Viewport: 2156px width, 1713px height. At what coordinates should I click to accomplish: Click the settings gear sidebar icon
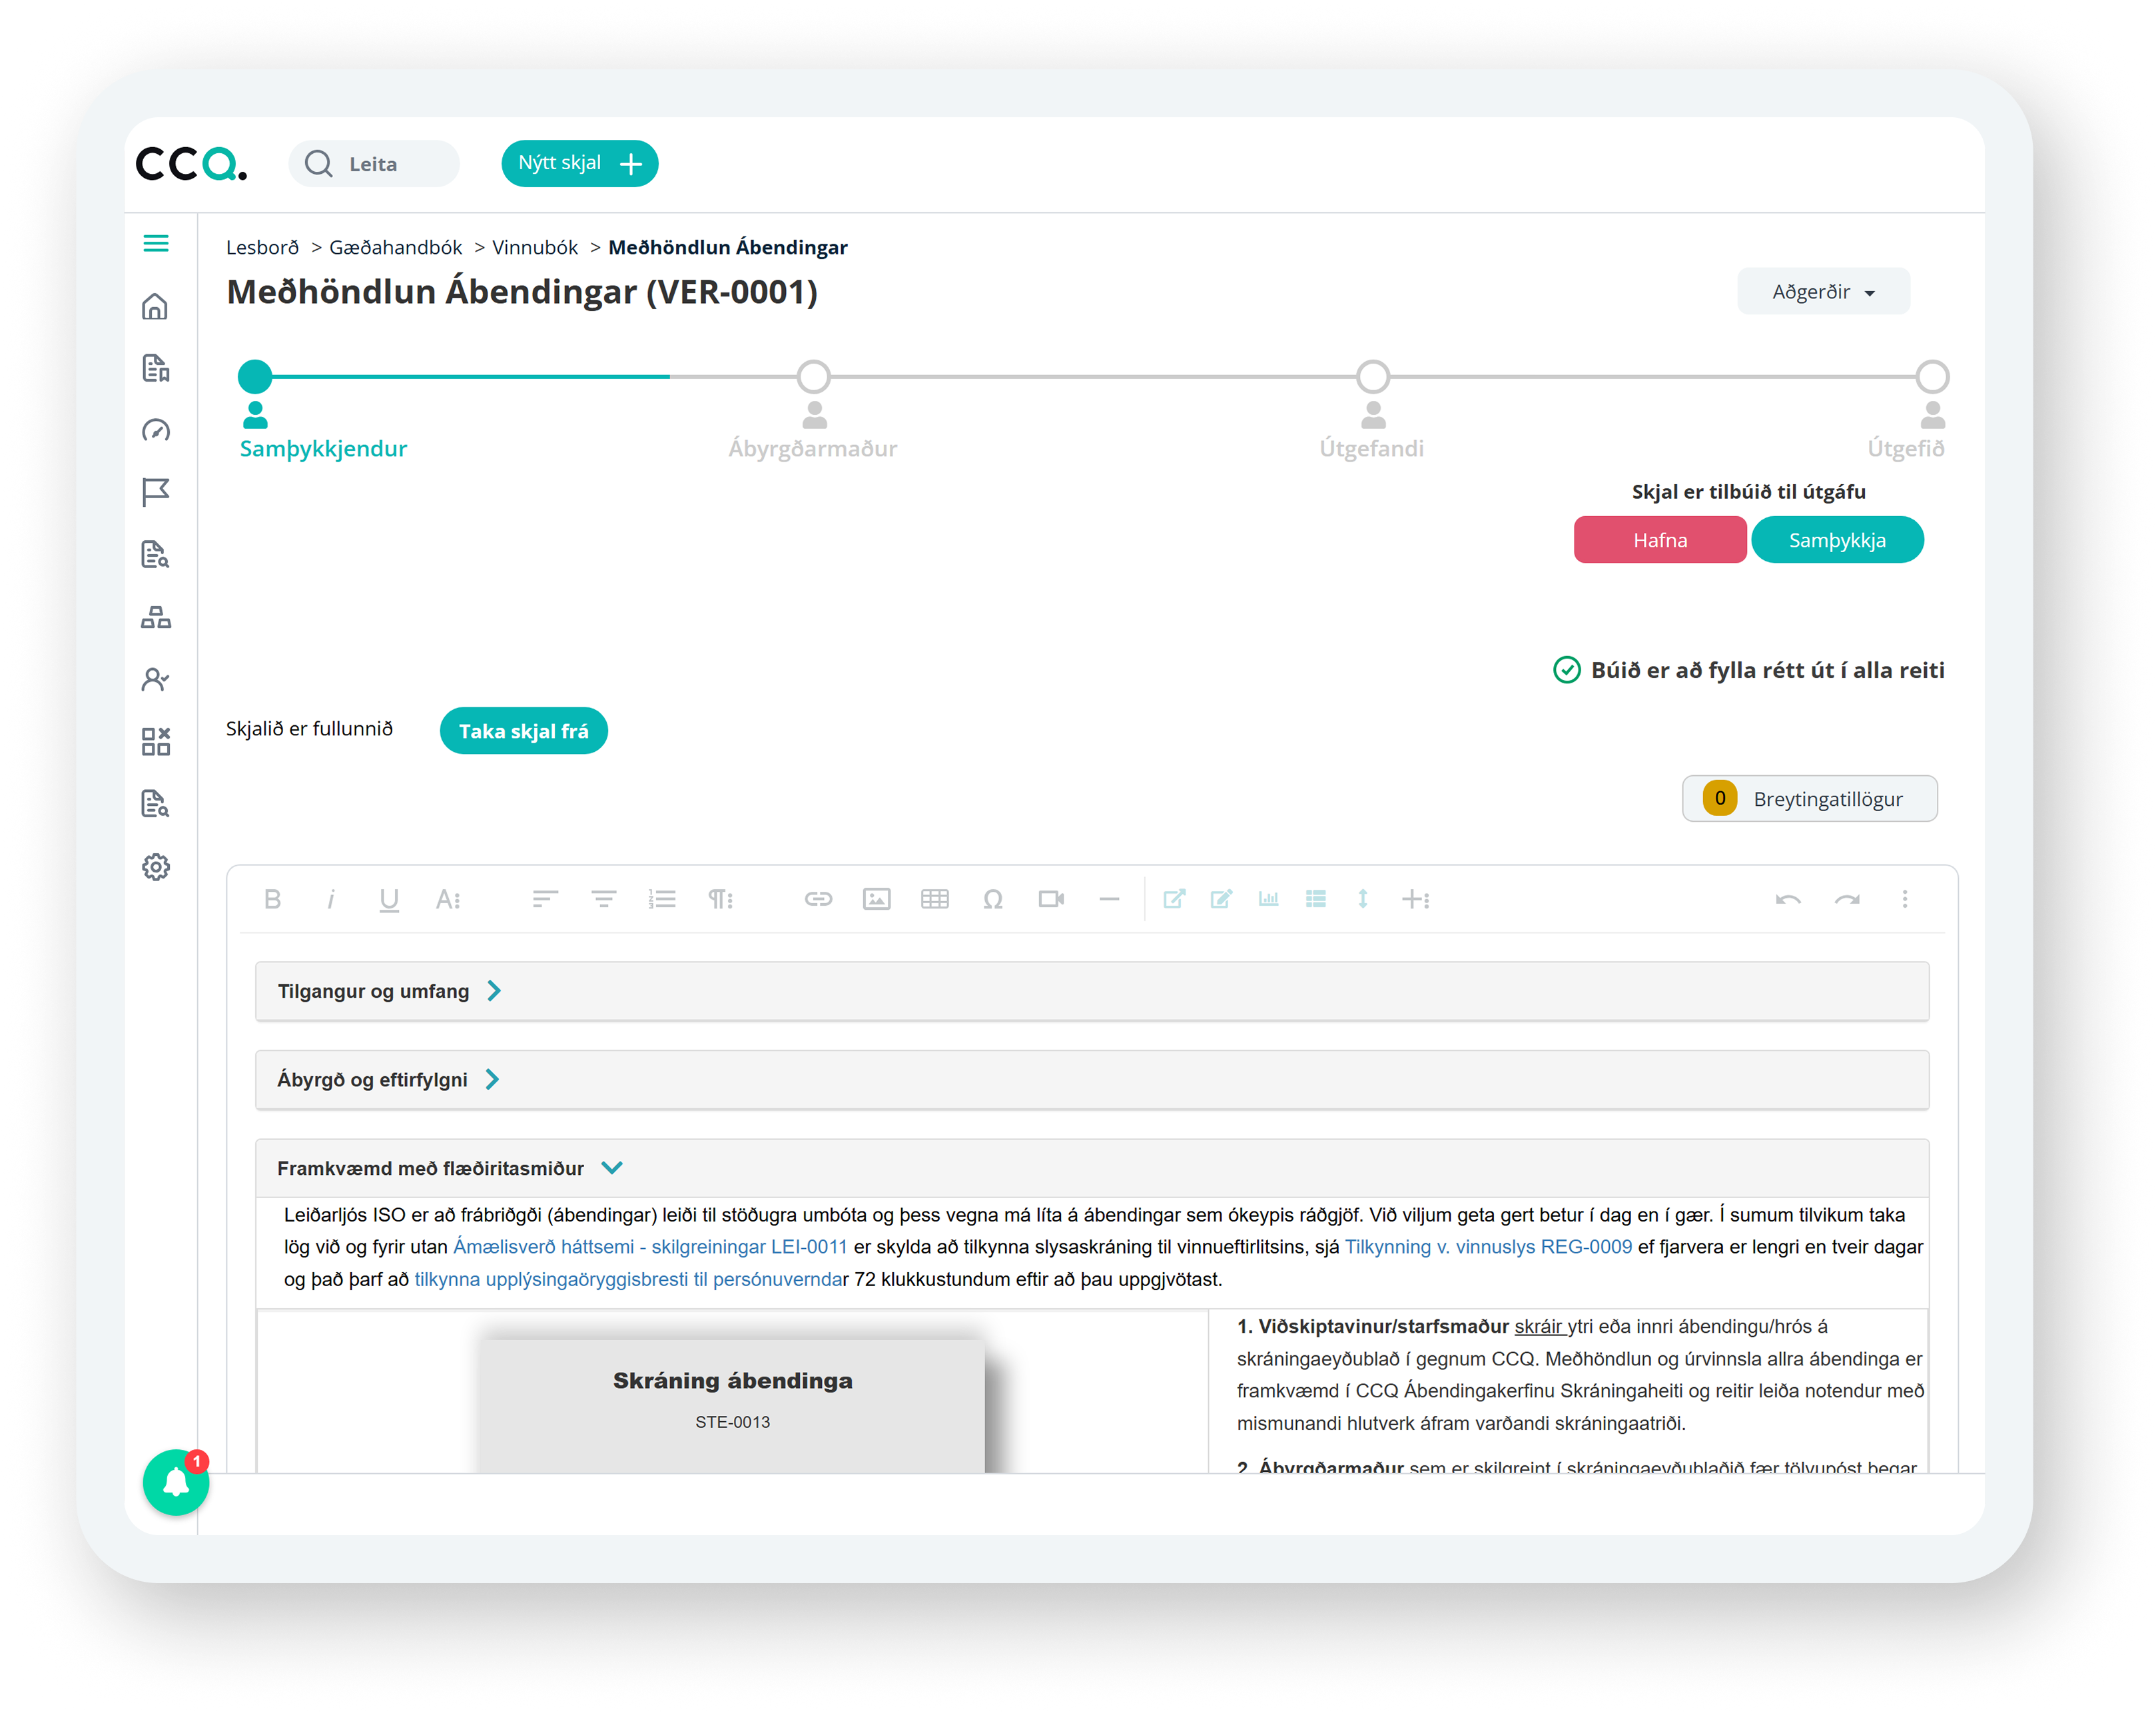(156, 866)
